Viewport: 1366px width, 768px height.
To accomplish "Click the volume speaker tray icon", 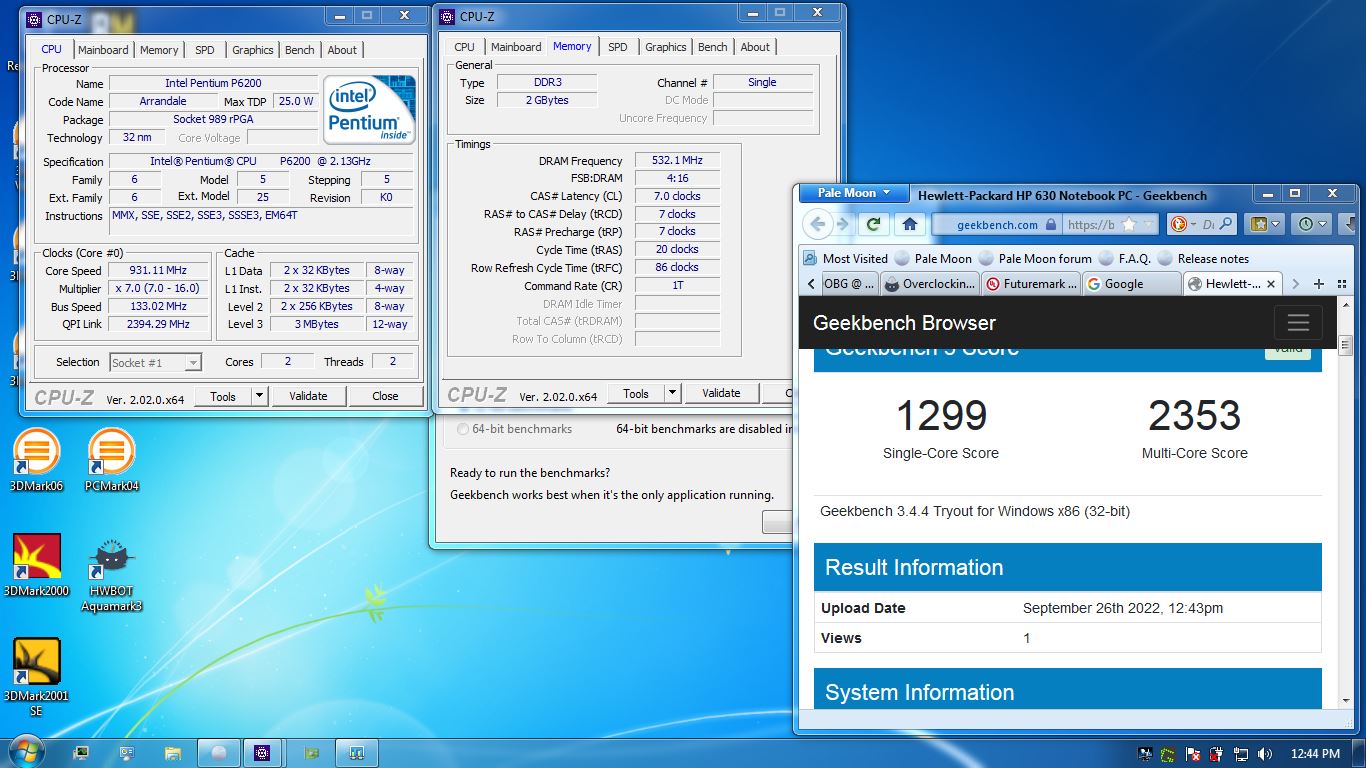I will pos(1265,753).
